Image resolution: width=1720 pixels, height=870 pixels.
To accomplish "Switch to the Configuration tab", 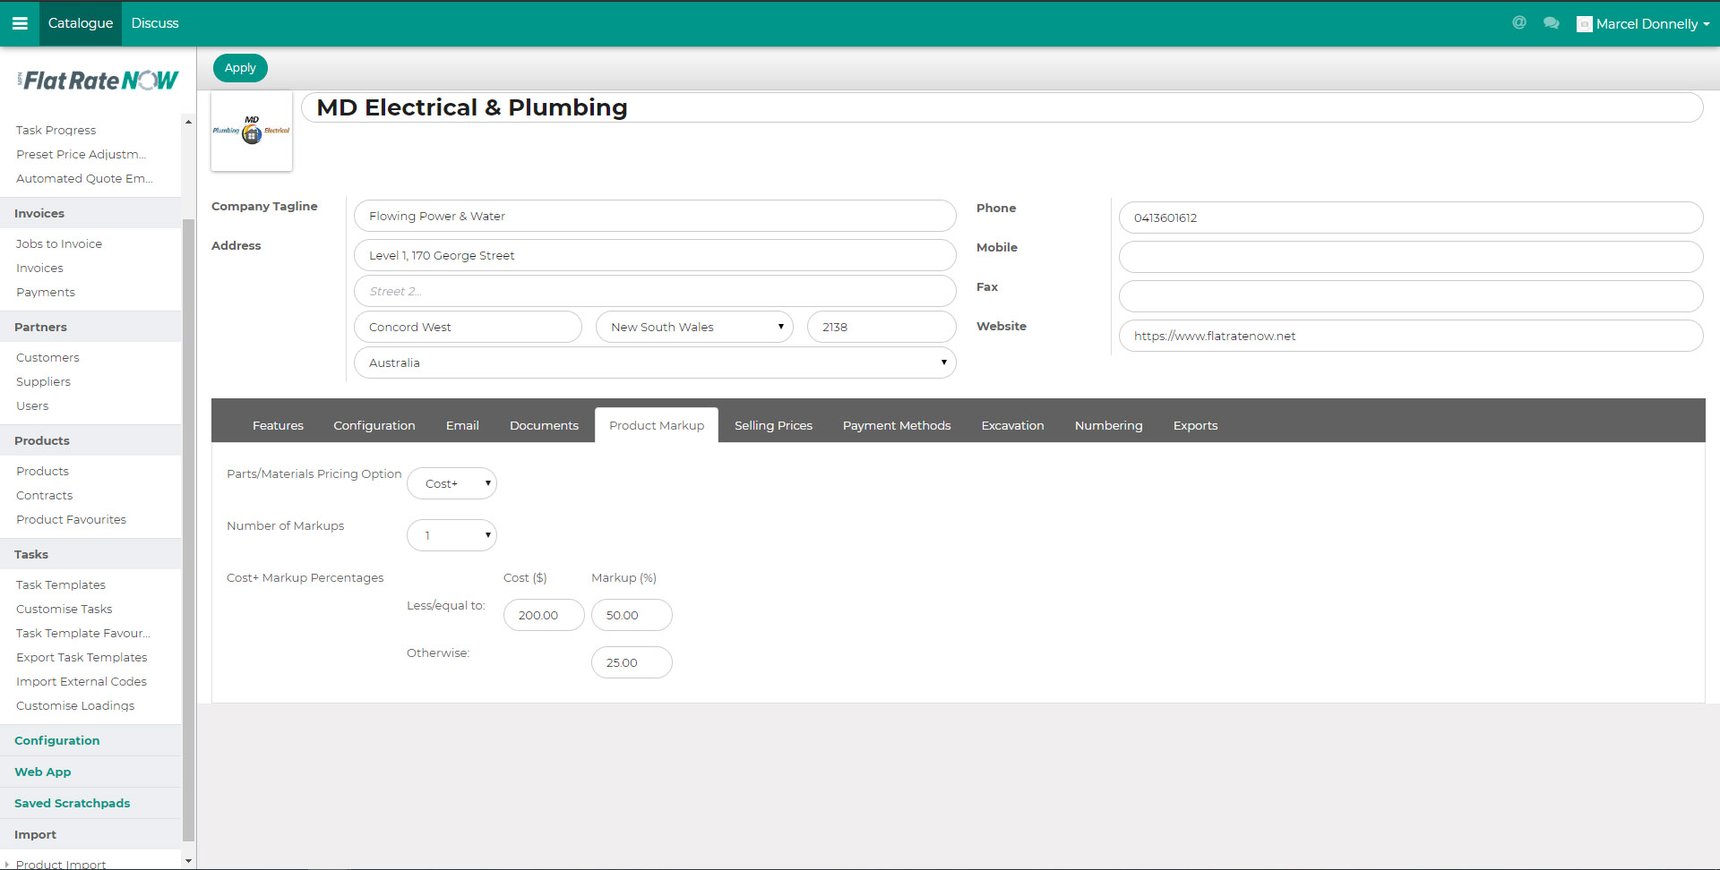I will coord(374,426).
